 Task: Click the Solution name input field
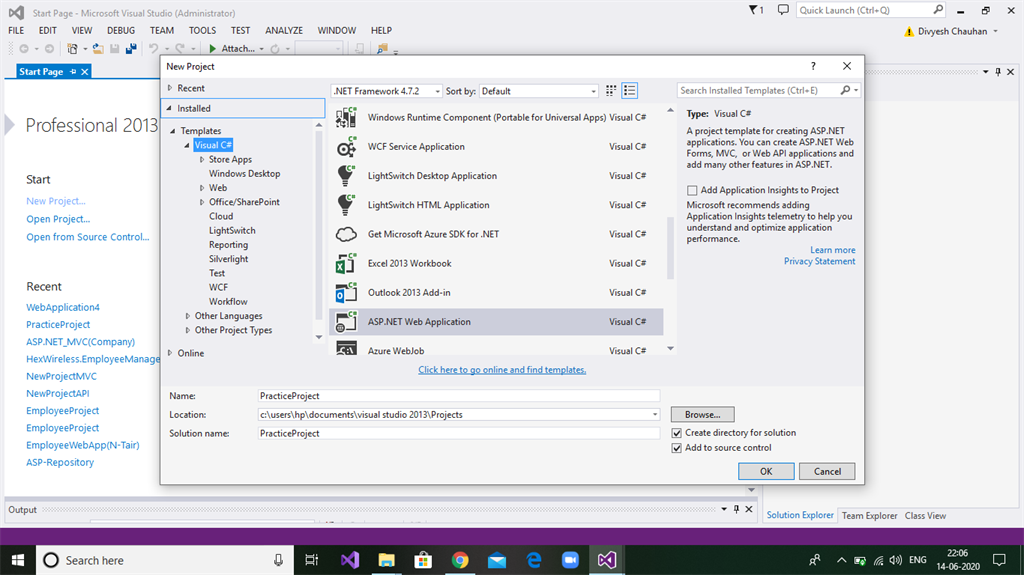tap(459, 433)
